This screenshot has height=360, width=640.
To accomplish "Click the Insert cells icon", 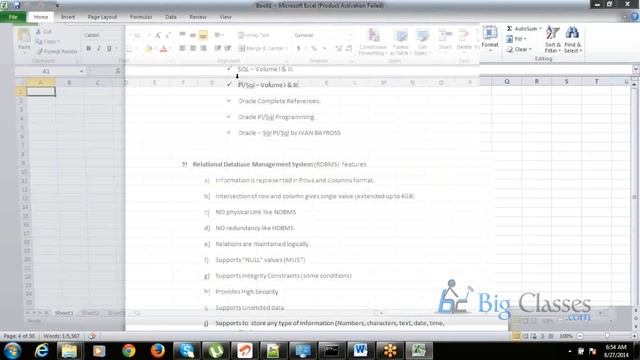I will tap(445, 36).
